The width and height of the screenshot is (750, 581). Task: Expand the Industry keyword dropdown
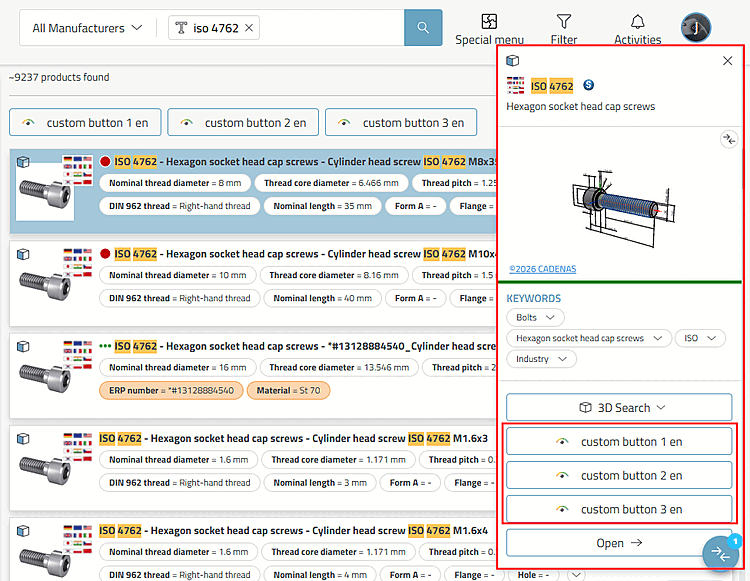[x=541, y=359]
